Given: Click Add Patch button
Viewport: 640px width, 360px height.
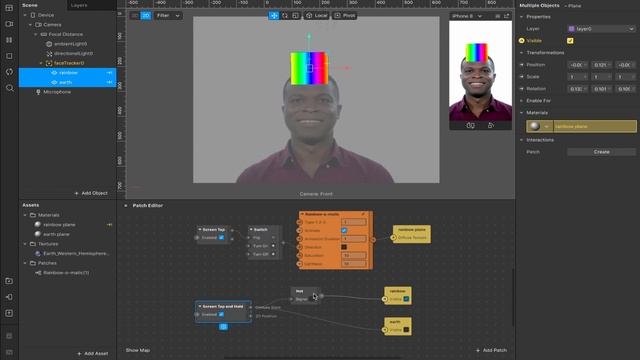Looking at the screenshot, I should coord(491,350).
